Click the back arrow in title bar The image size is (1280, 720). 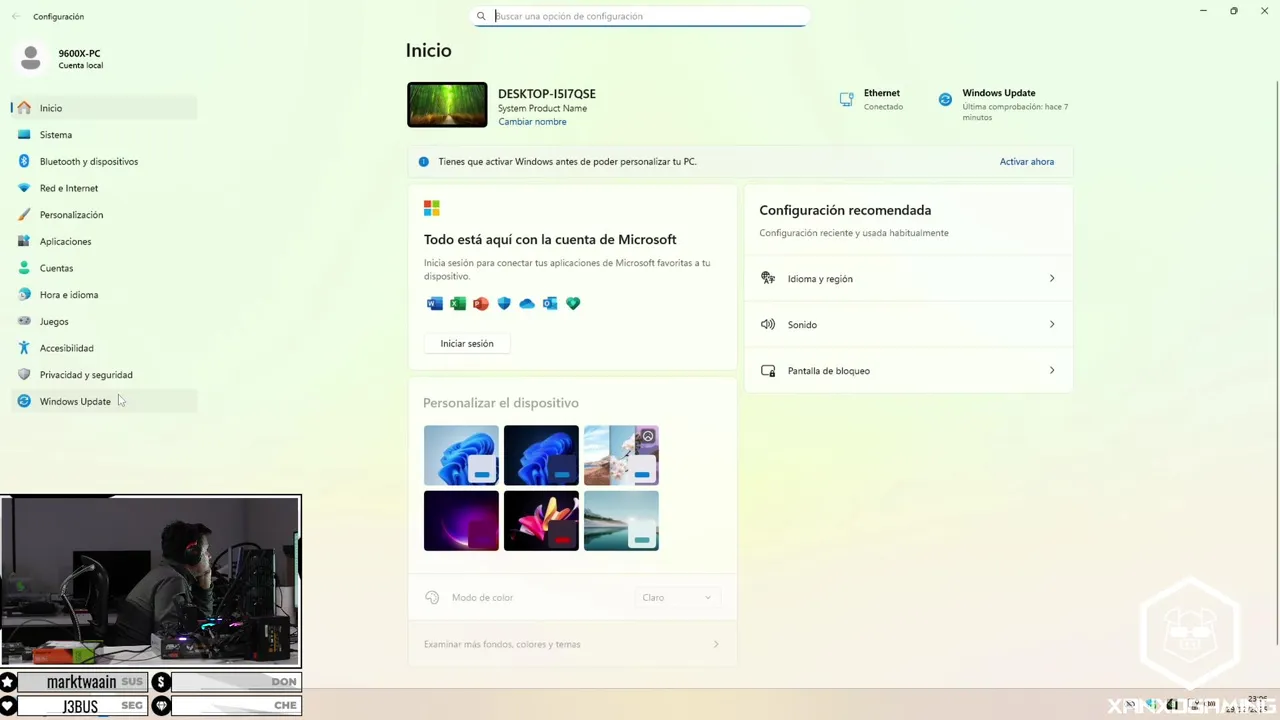[16, 16]
